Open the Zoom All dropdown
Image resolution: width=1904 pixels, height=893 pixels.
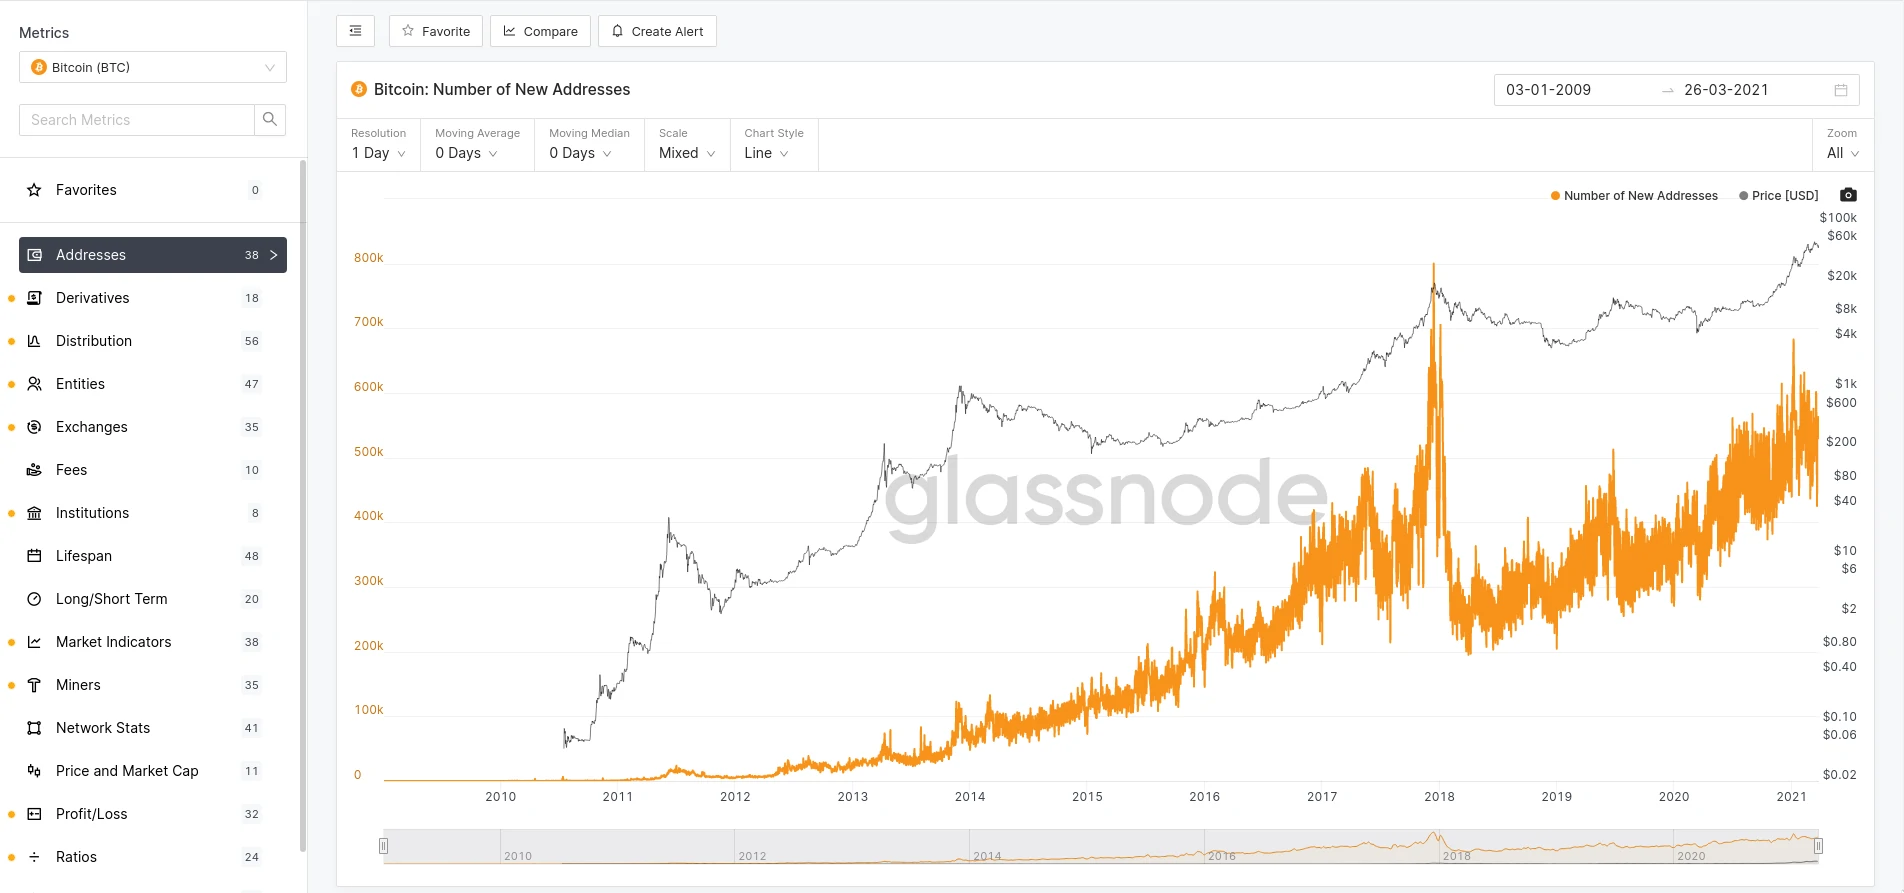click(x=1842, y=153)
